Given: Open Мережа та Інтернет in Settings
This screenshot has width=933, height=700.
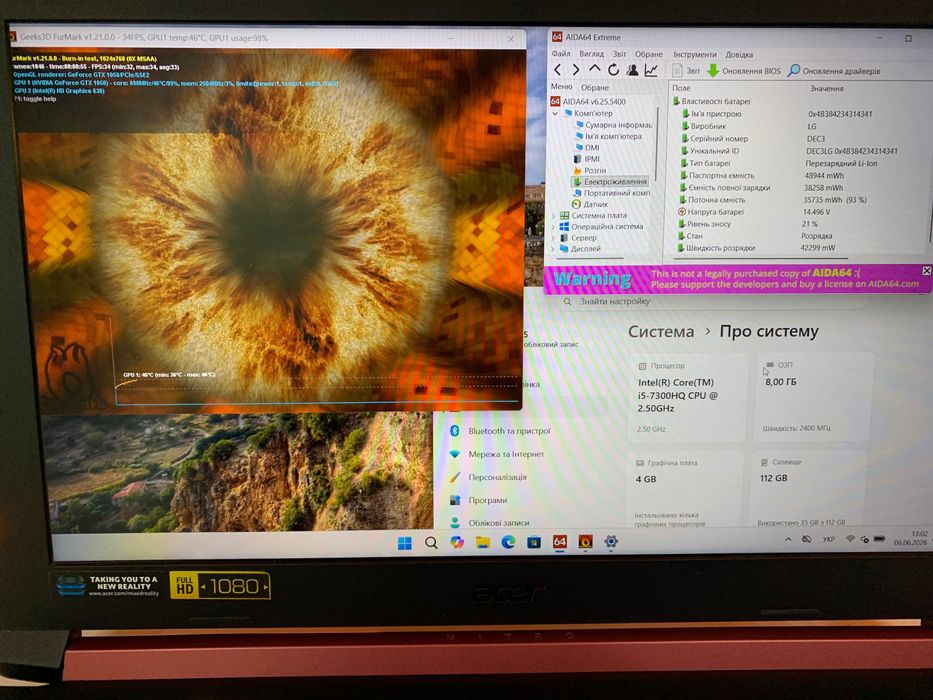Looking at the screenshot, I should point(497,454).
